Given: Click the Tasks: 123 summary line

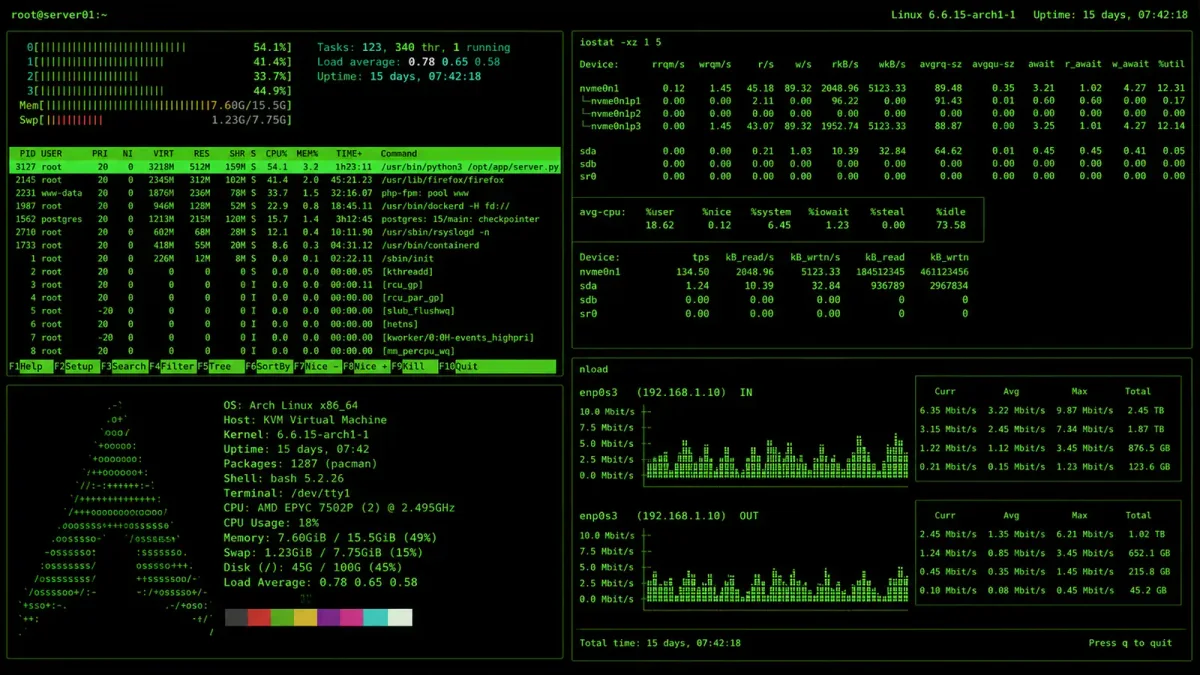Looking at the screenshot, I should (x=413, y=47).
